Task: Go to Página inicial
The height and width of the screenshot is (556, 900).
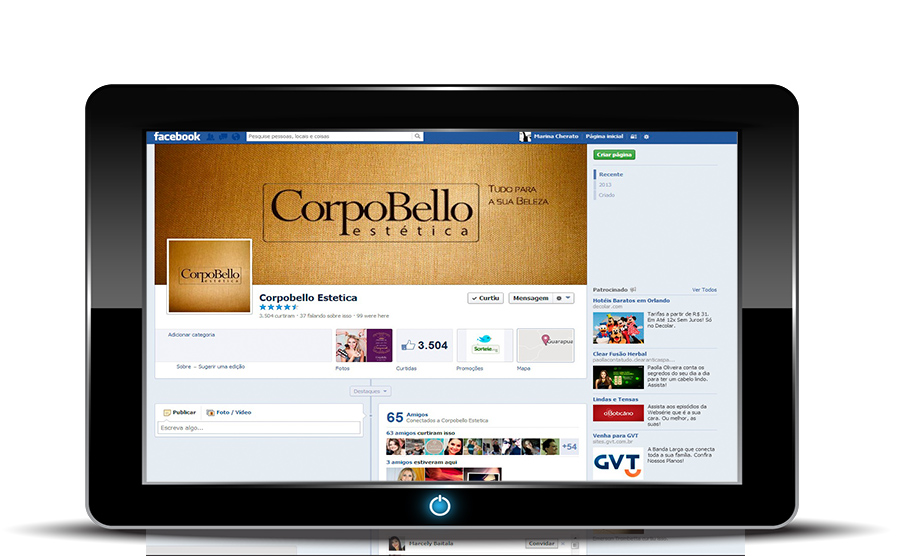Action: 604,137
